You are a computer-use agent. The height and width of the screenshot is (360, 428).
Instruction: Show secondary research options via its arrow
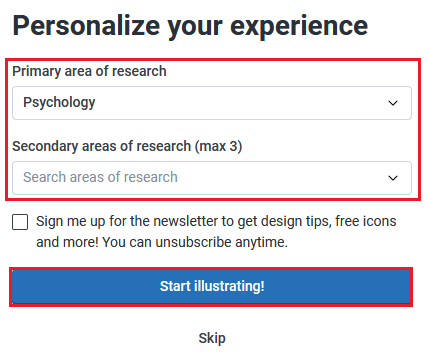(393, 178)
